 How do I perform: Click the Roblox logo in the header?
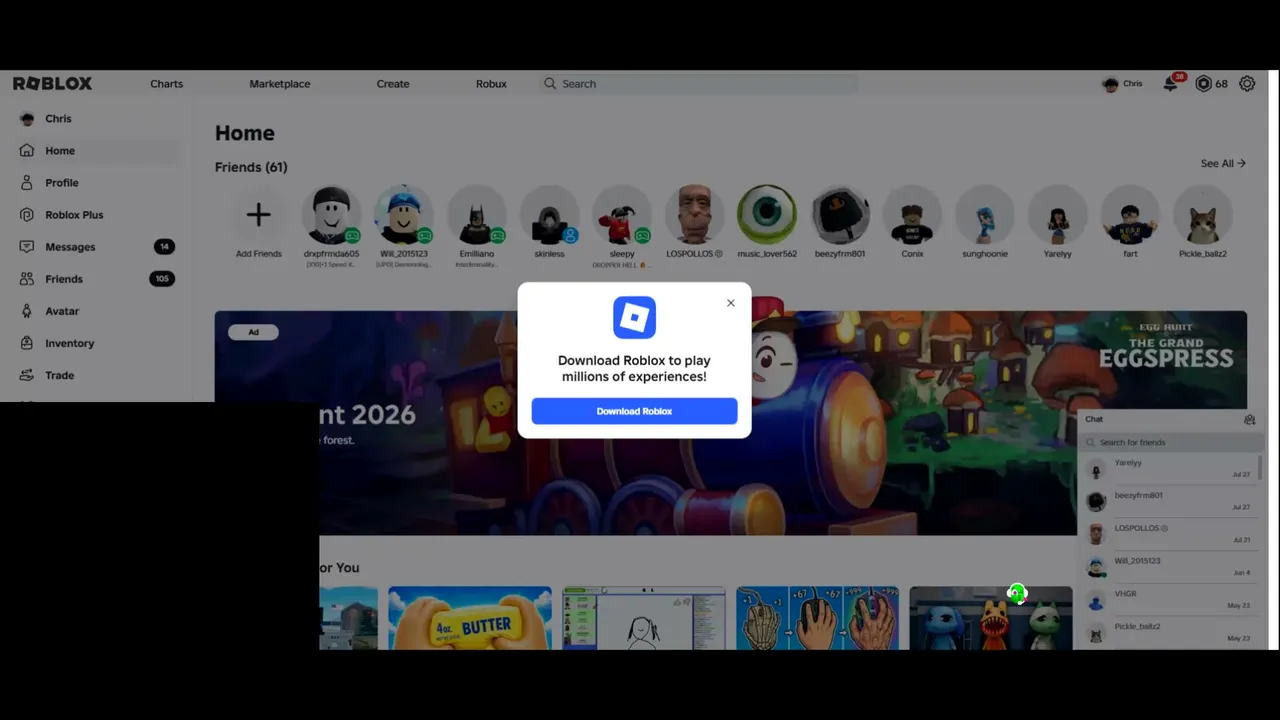coord(53,84)
